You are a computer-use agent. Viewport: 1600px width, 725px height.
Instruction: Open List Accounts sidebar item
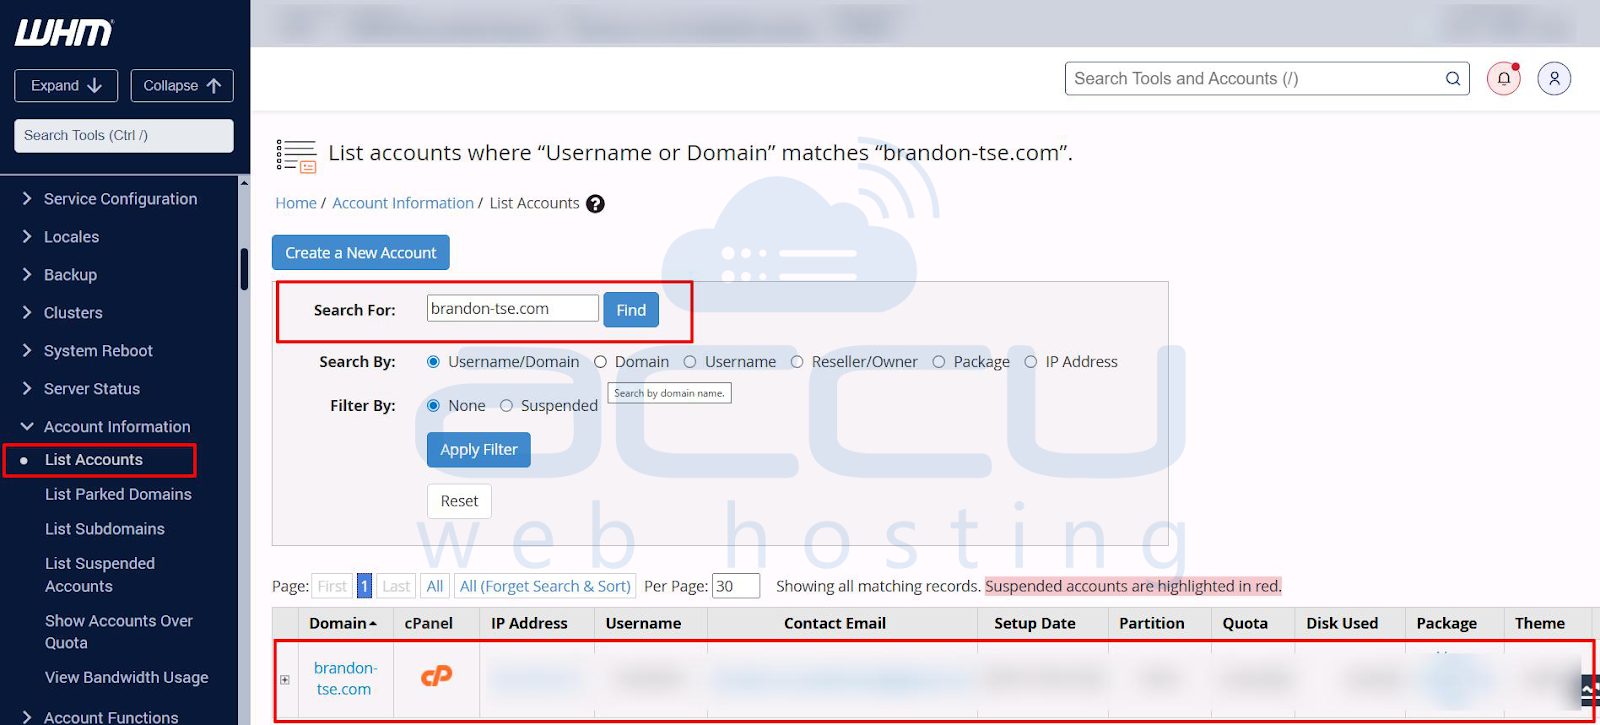point(94,460)
